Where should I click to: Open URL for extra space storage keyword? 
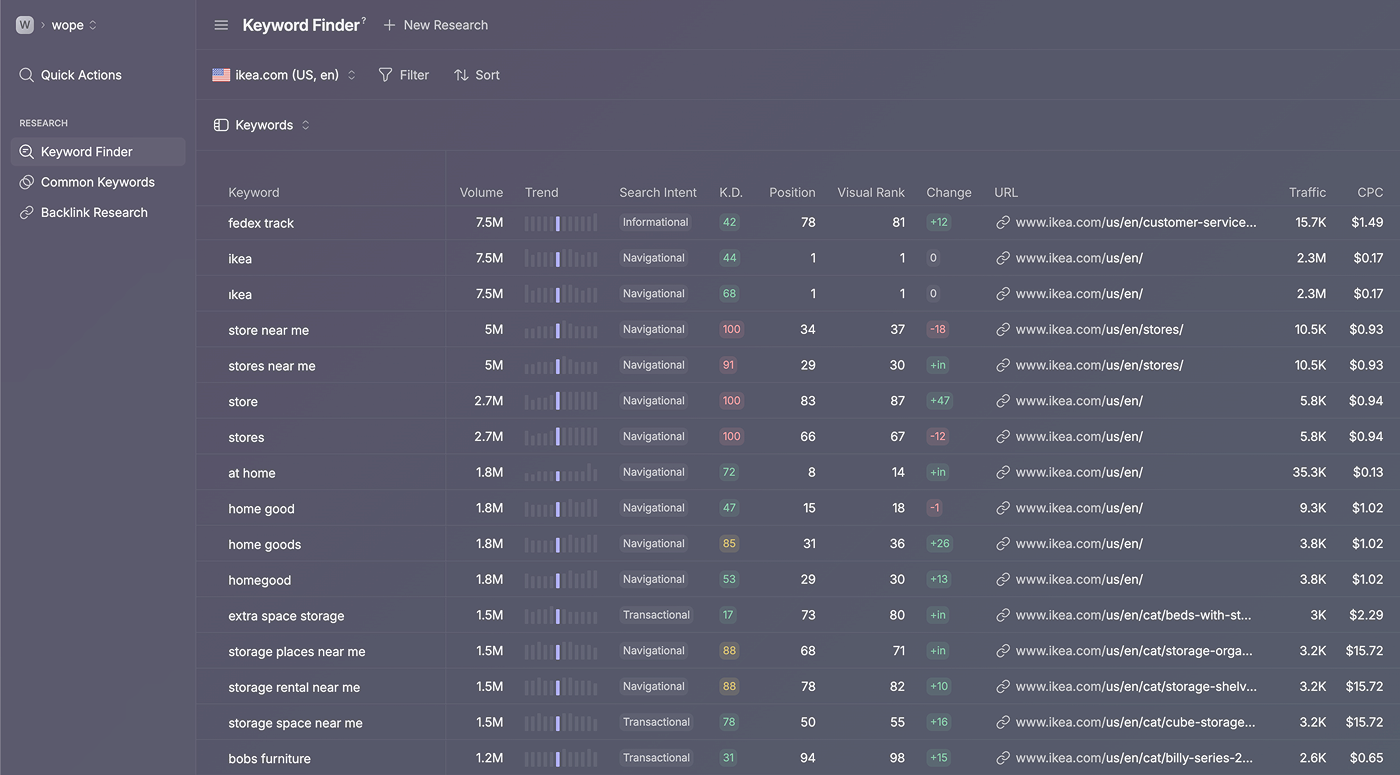(x=1133, y=616)
